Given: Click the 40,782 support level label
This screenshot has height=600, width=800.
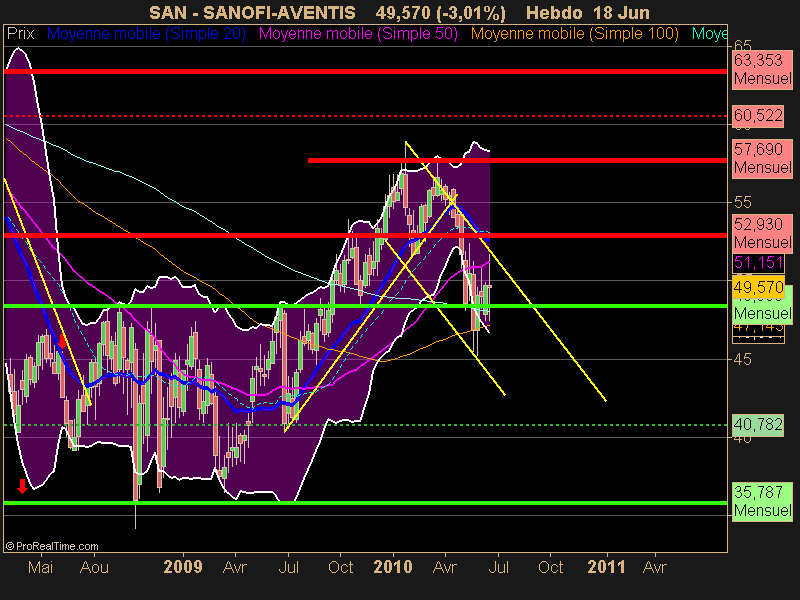Looking at the screenshot, I should [758, 424].
